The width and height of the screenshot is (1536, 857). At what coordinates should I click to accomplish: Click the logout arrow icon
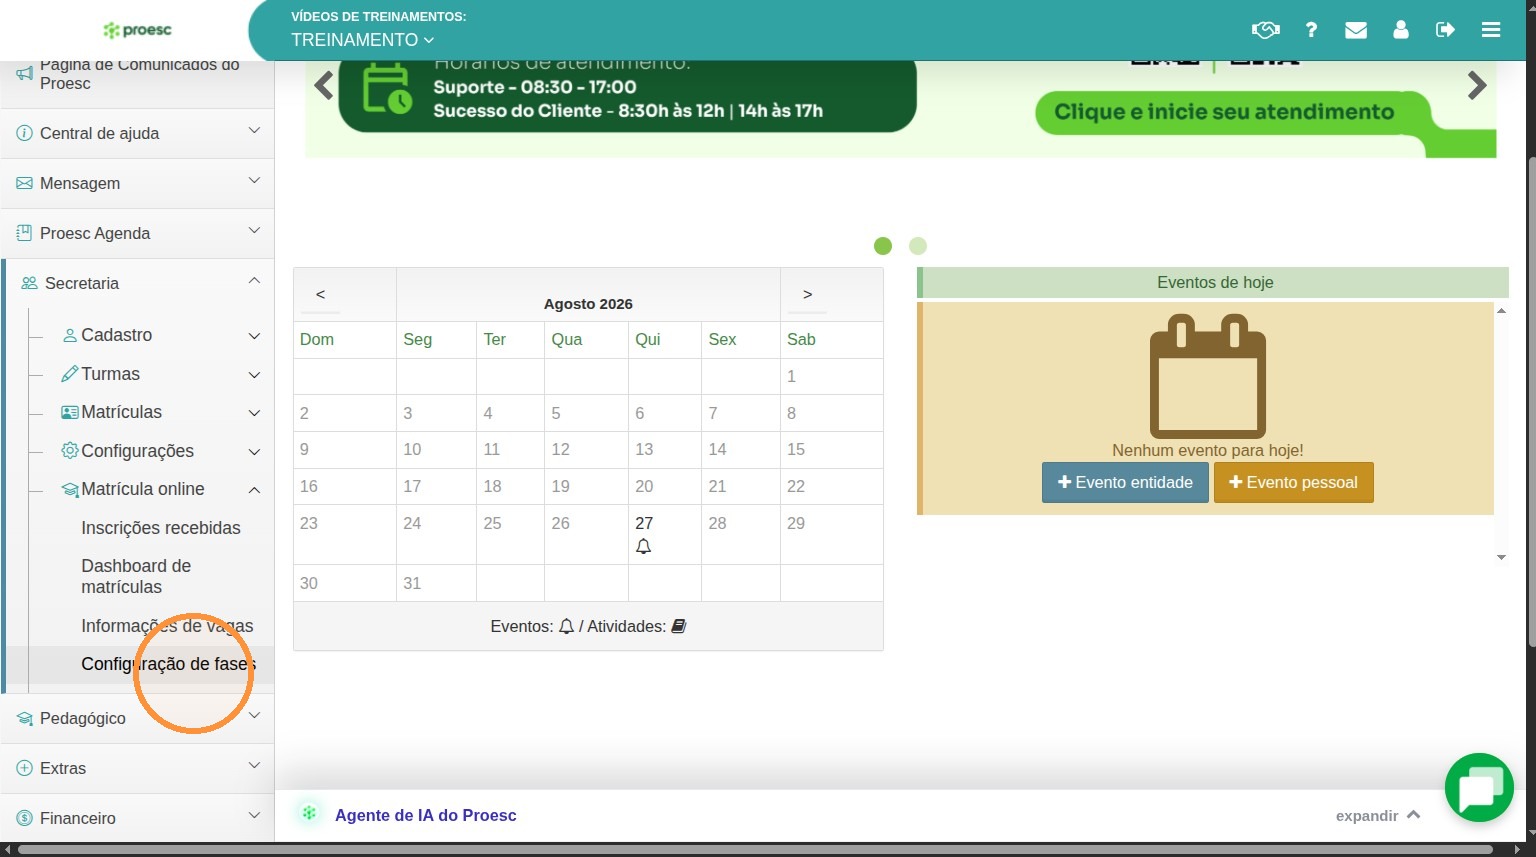(x=1445, y=30)
